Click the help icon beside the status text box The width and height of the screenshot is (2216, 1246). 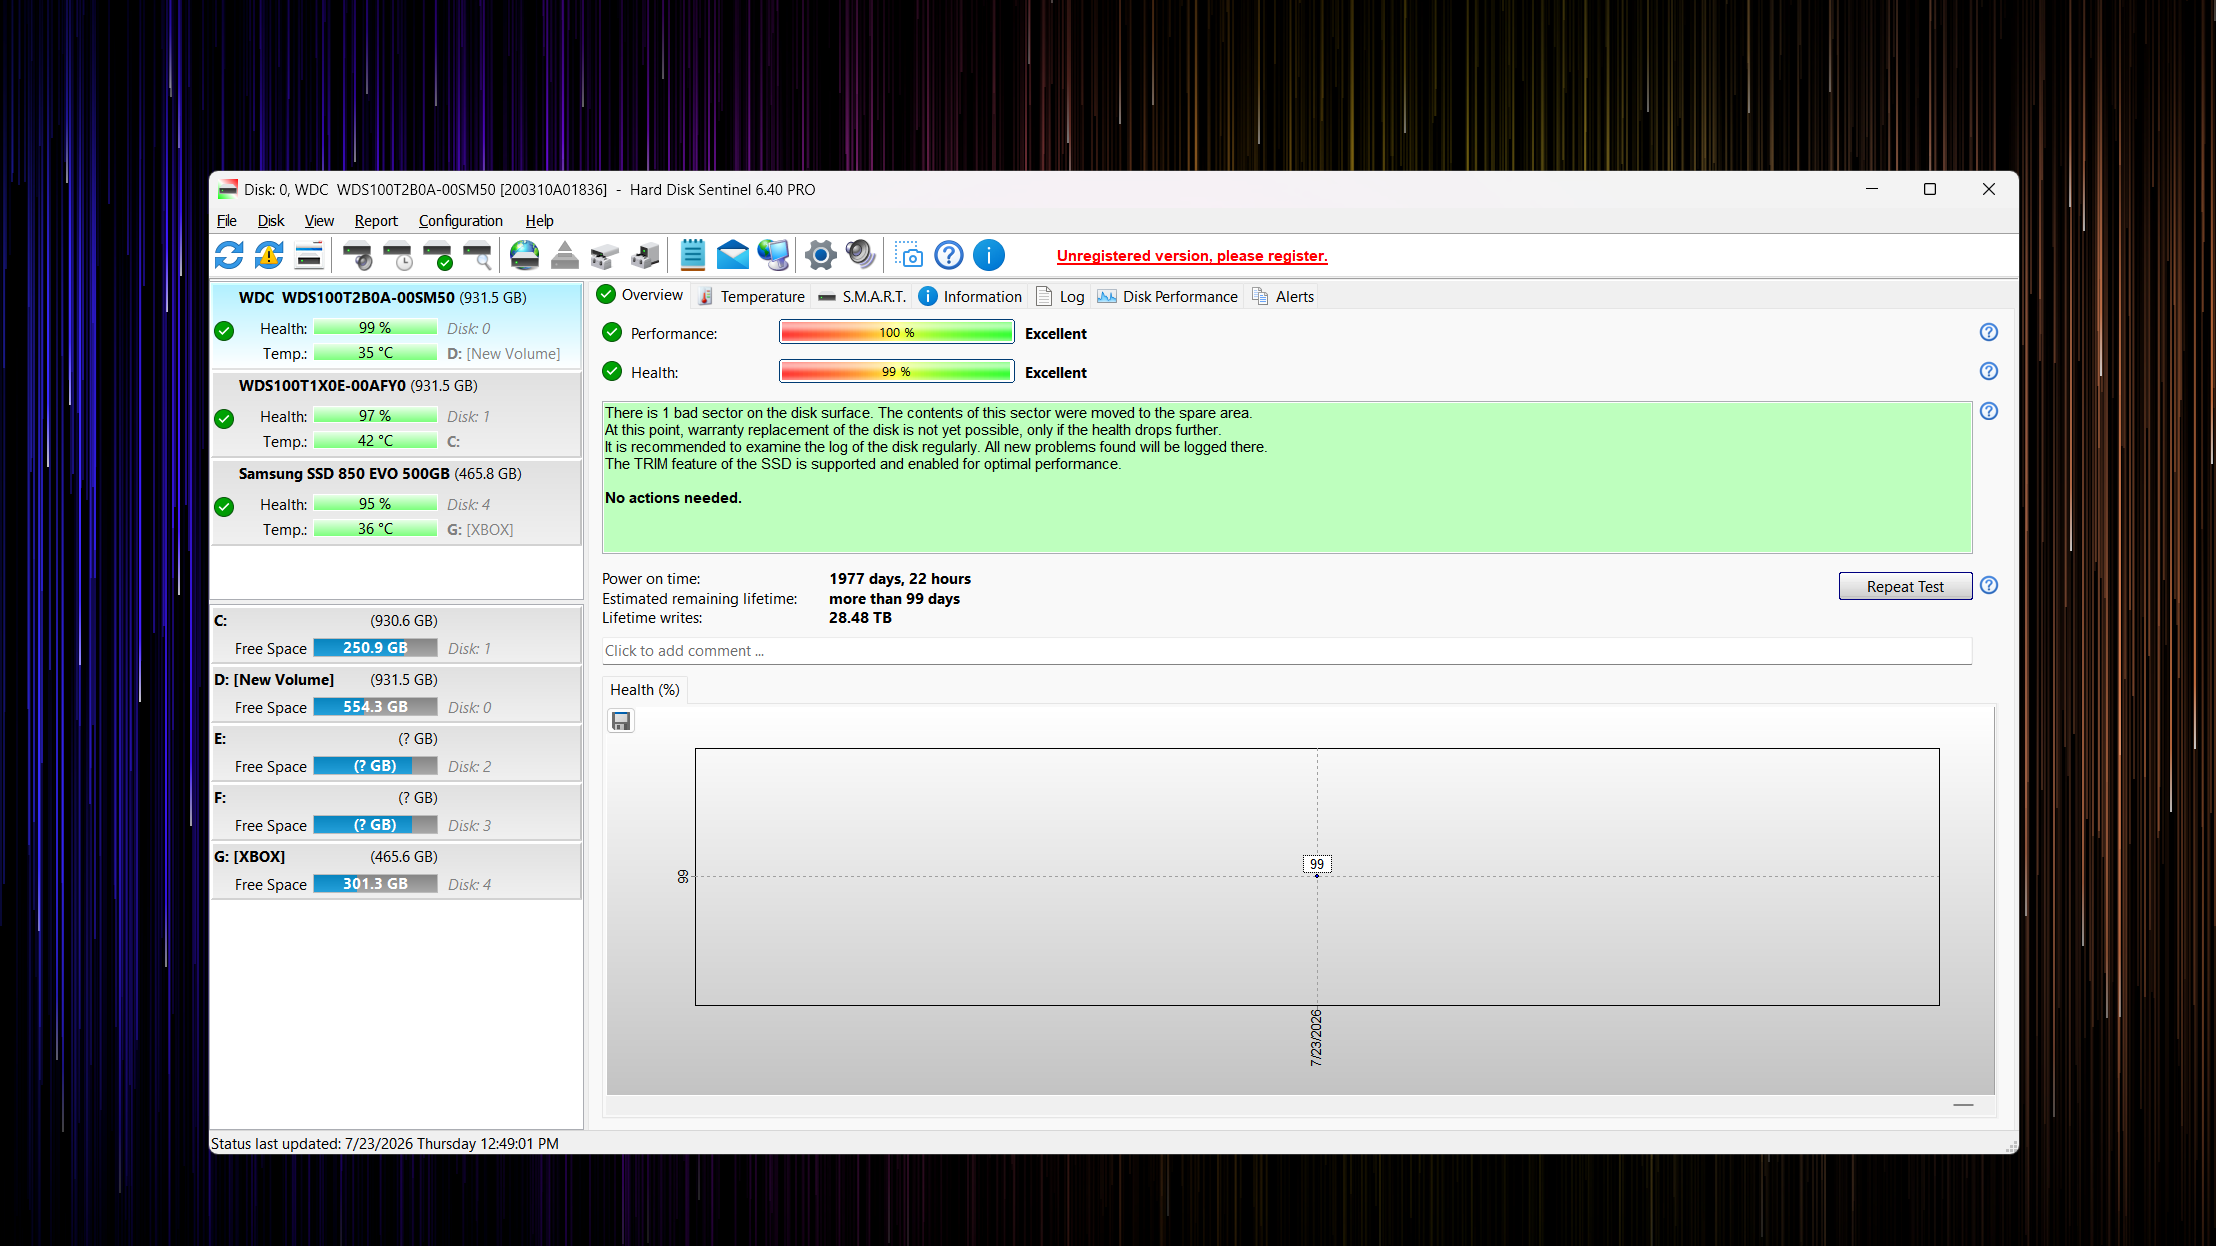click(1988, 411)
